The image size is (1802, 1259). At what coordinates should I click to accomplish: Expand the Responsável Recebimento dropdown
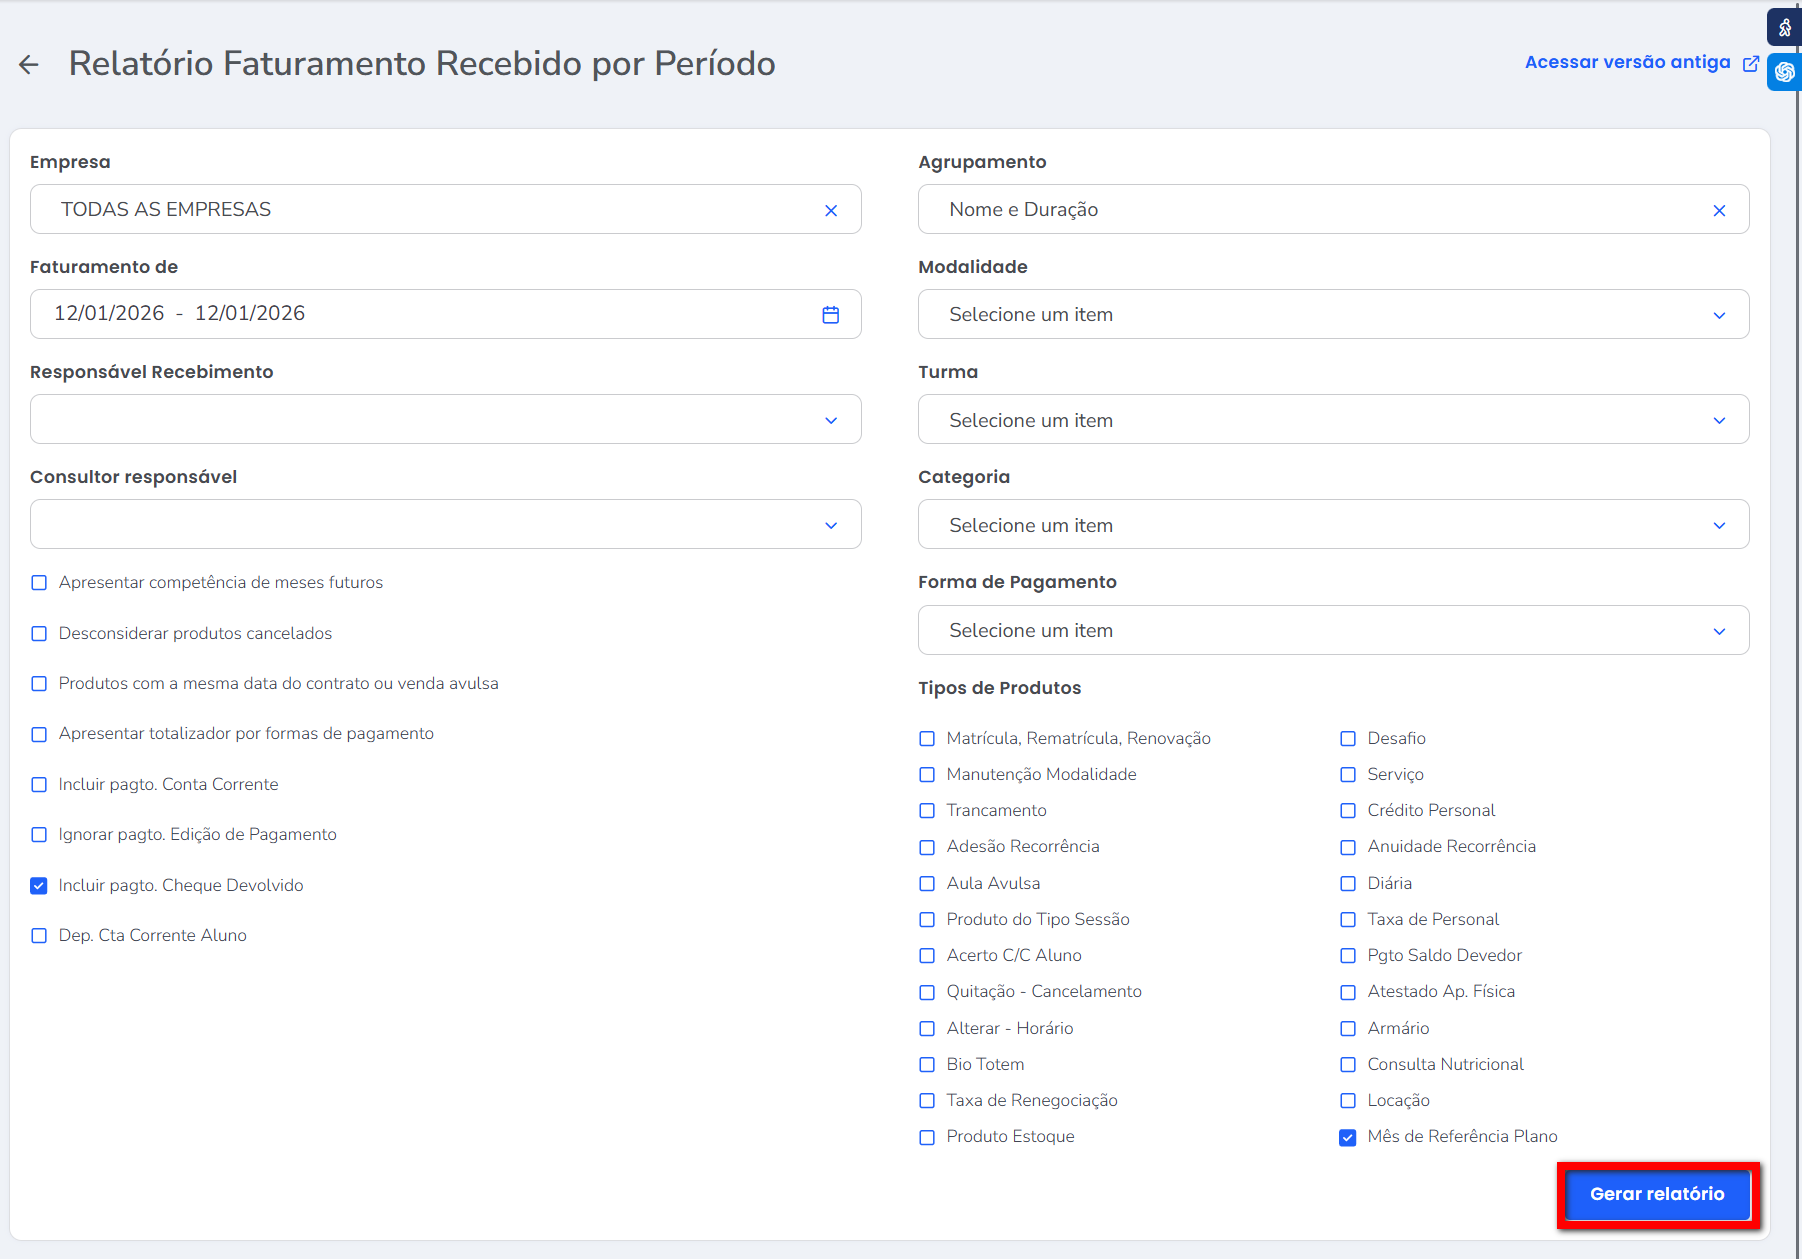point(830,420)
